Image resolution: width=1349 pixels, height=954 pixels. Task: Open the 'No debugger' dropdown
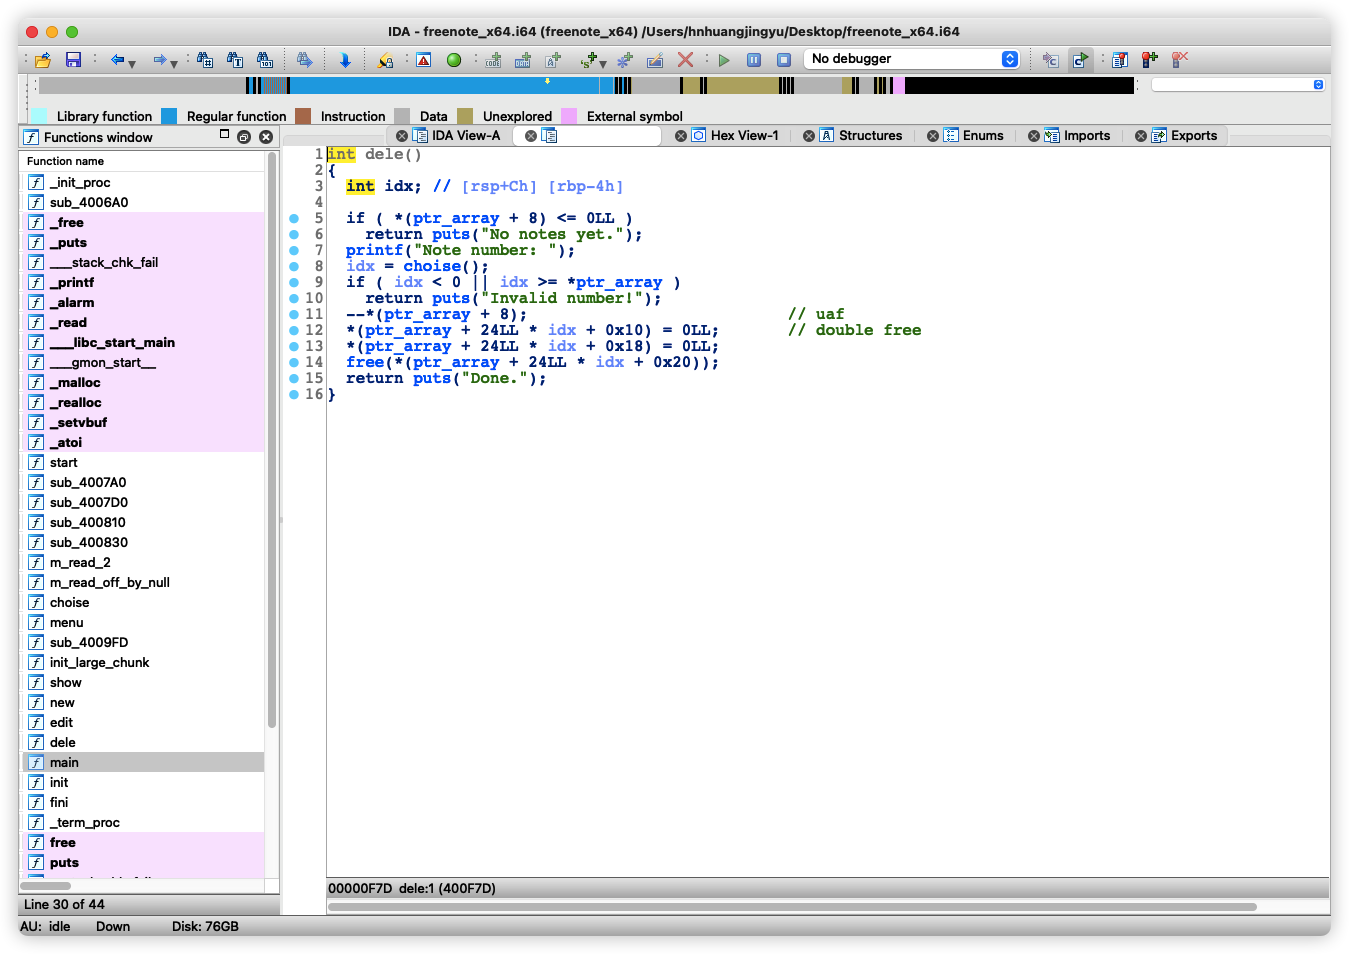tap(912, 59)
